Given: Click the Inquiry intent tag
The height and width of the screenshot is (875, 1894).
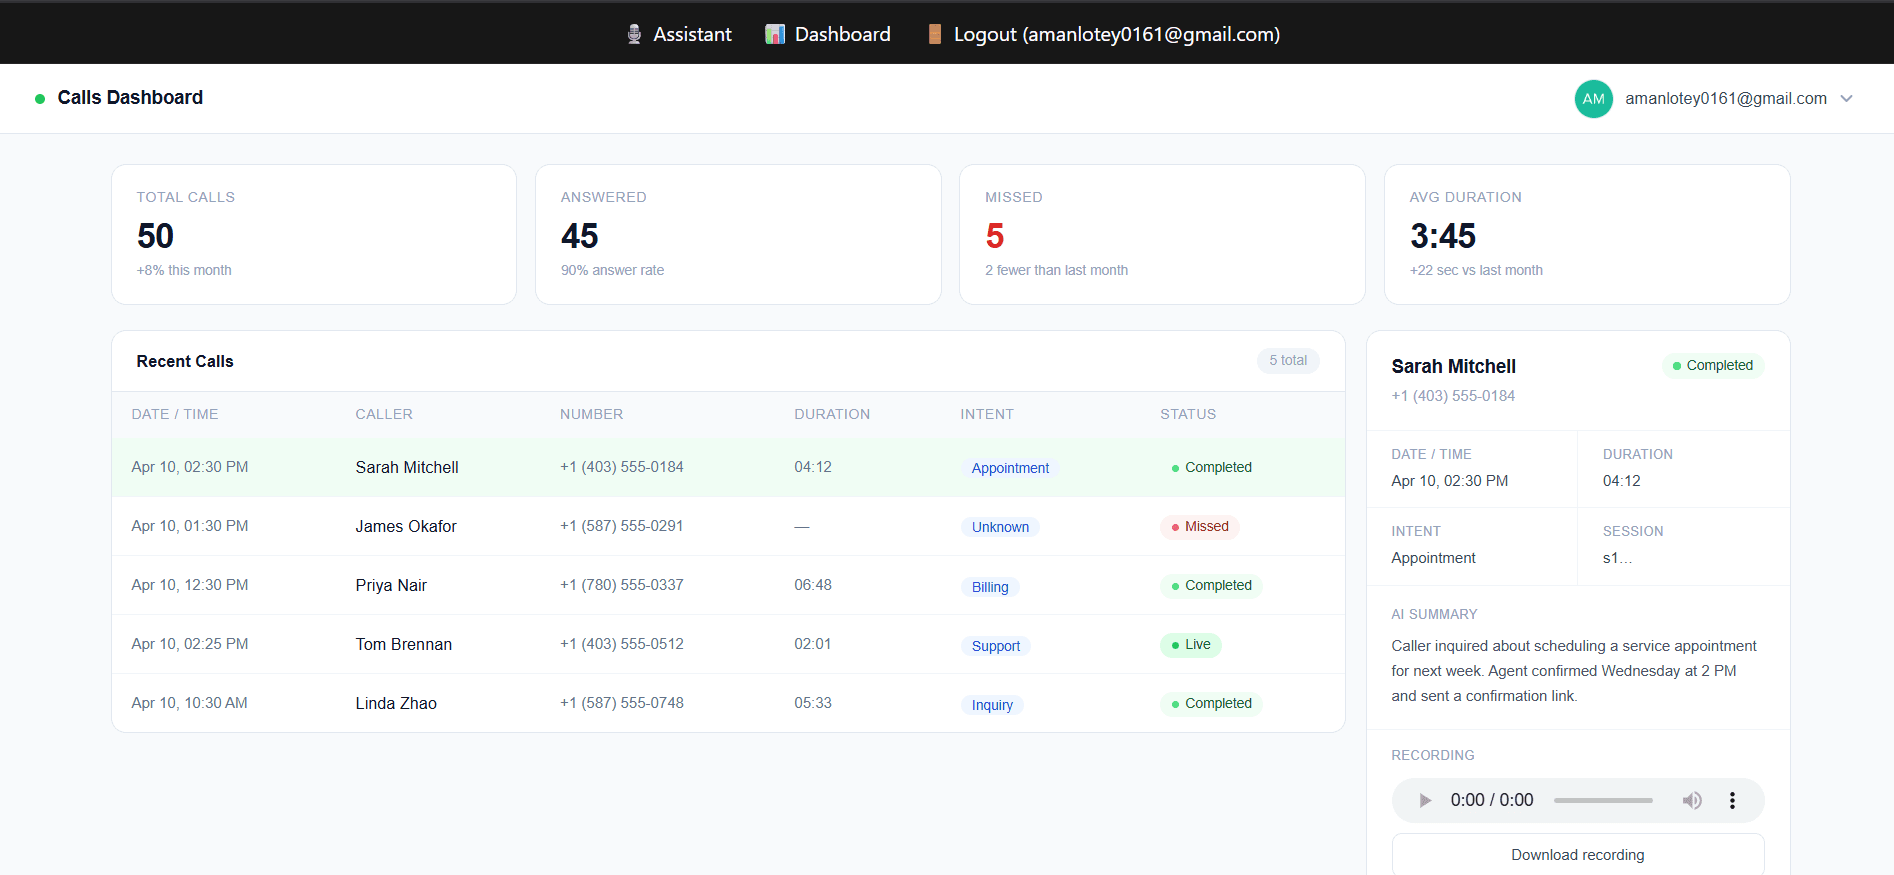Looking at the screenshot, I should pyautogui.click(x=992, y=705).
